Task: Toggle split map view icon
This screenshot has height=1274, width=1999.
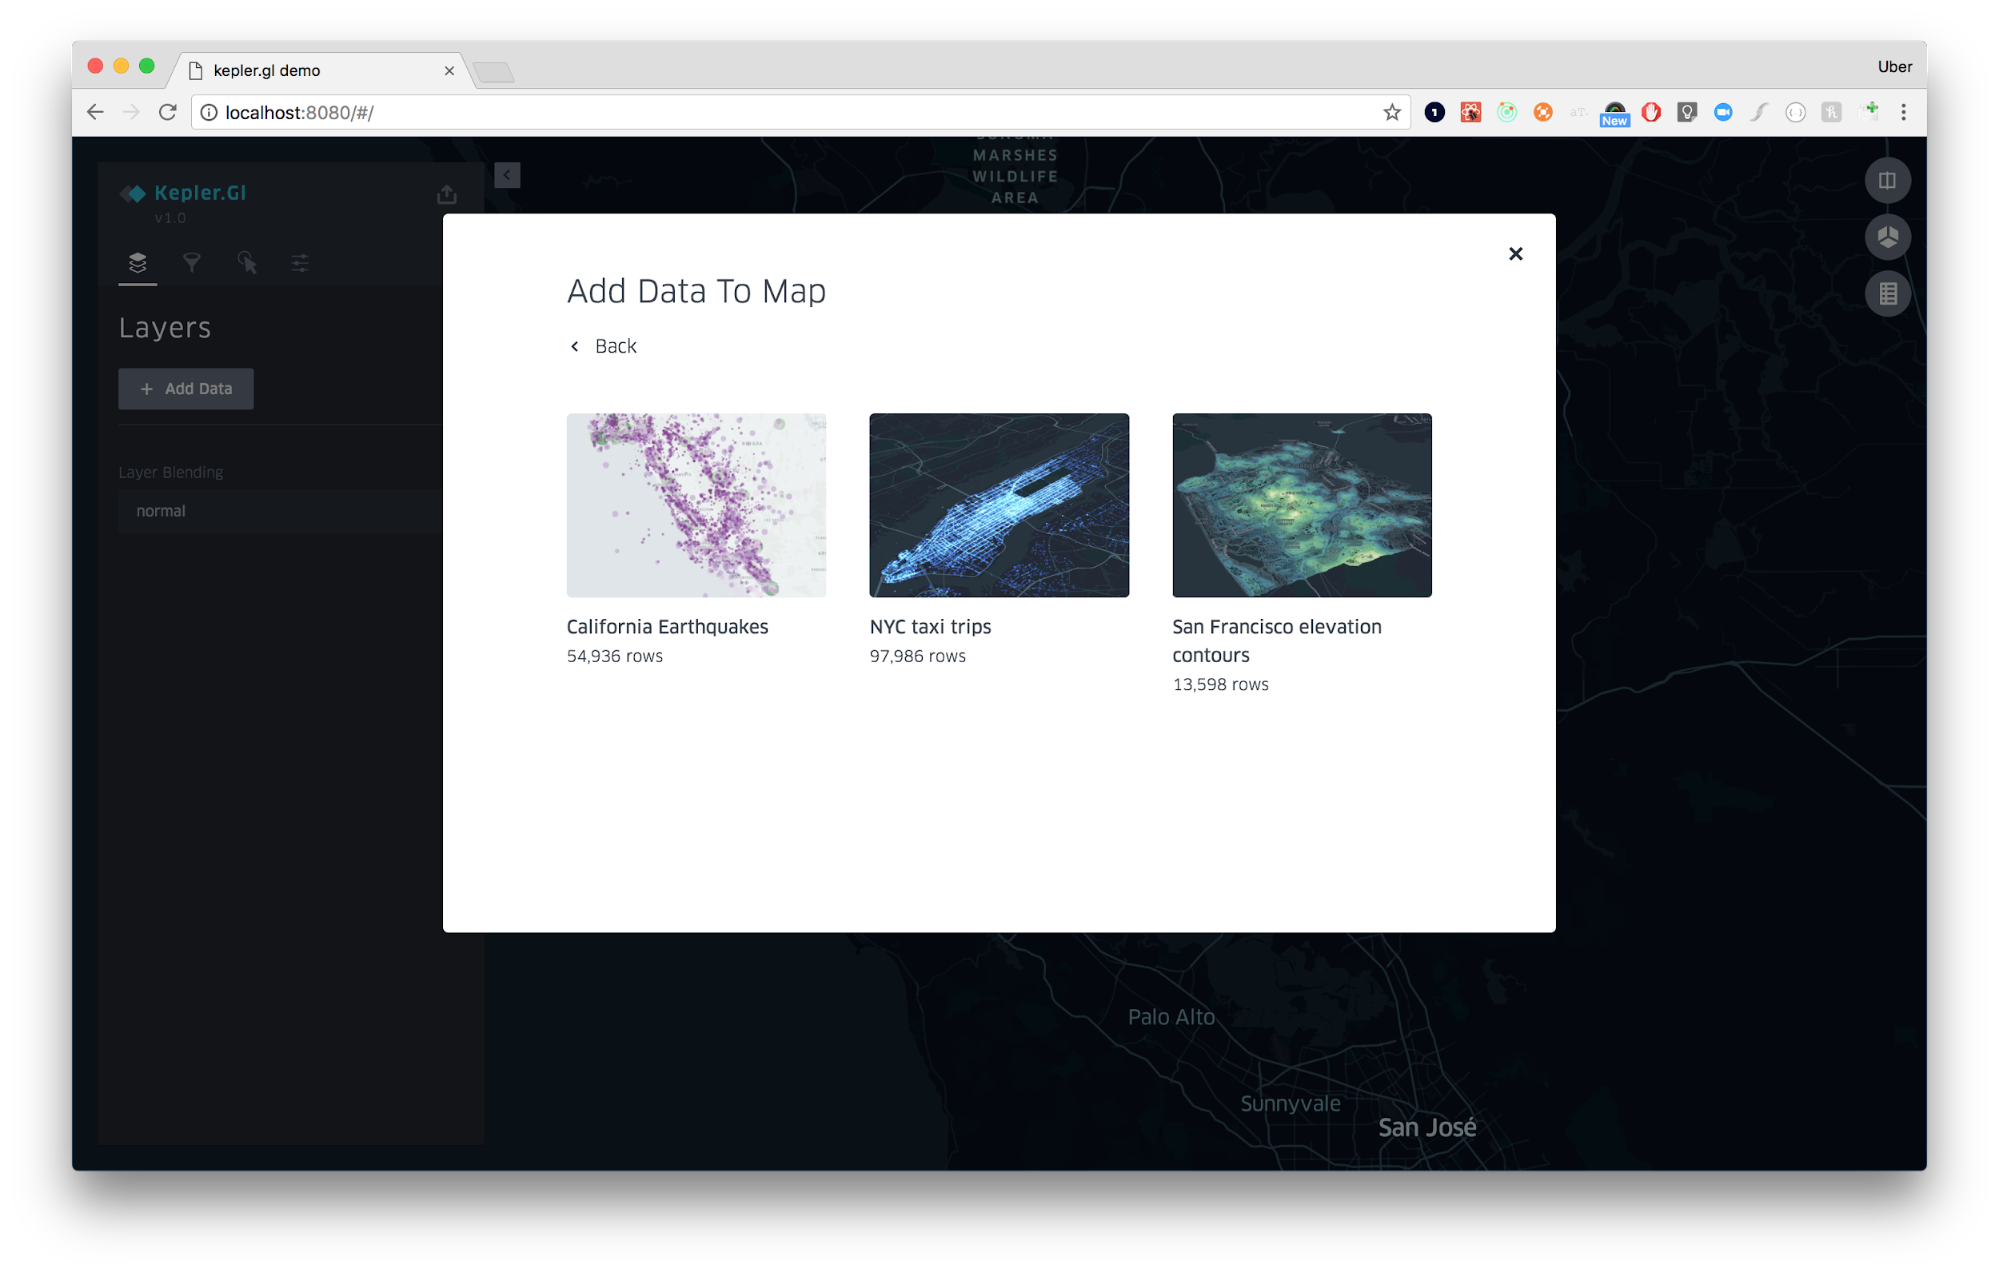Action: click(x=1887, y=181)
